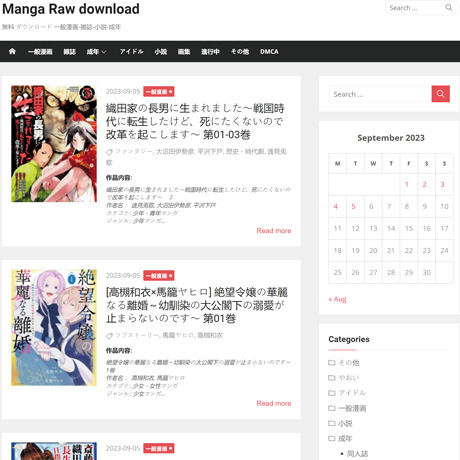Screen dimensions: 460x460
Task: Click the ラブストーリー tag on second post
Action: pos(137,335)
